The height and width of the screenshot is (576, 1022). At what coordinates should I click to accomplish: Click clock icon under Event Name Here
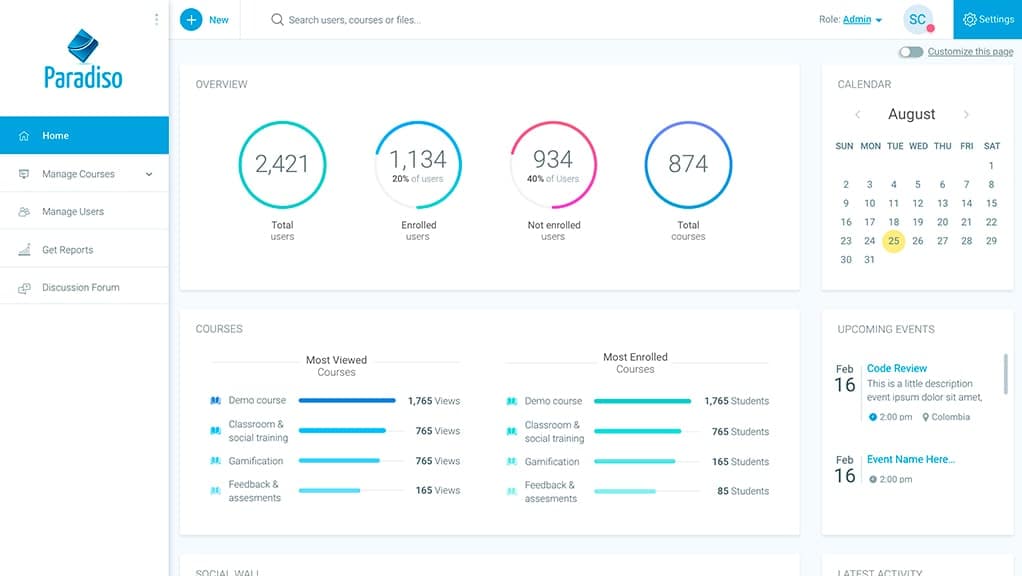pos(873,479)
